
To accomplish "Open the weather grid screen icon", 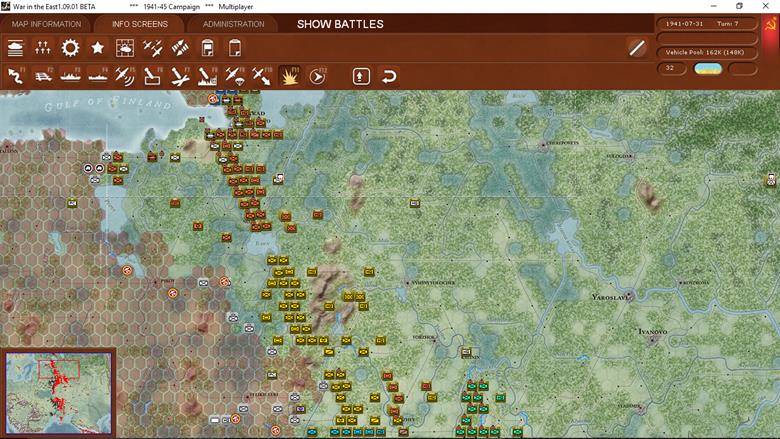I will click(124, 48).
